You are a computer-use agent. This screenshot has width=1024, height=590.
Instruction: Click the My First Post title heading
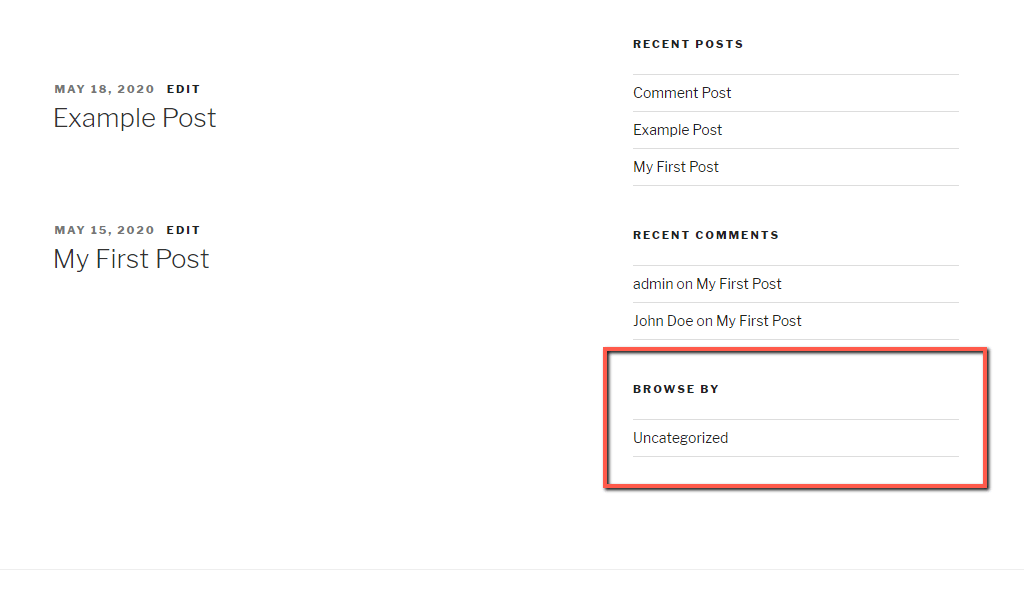(130, 259)
